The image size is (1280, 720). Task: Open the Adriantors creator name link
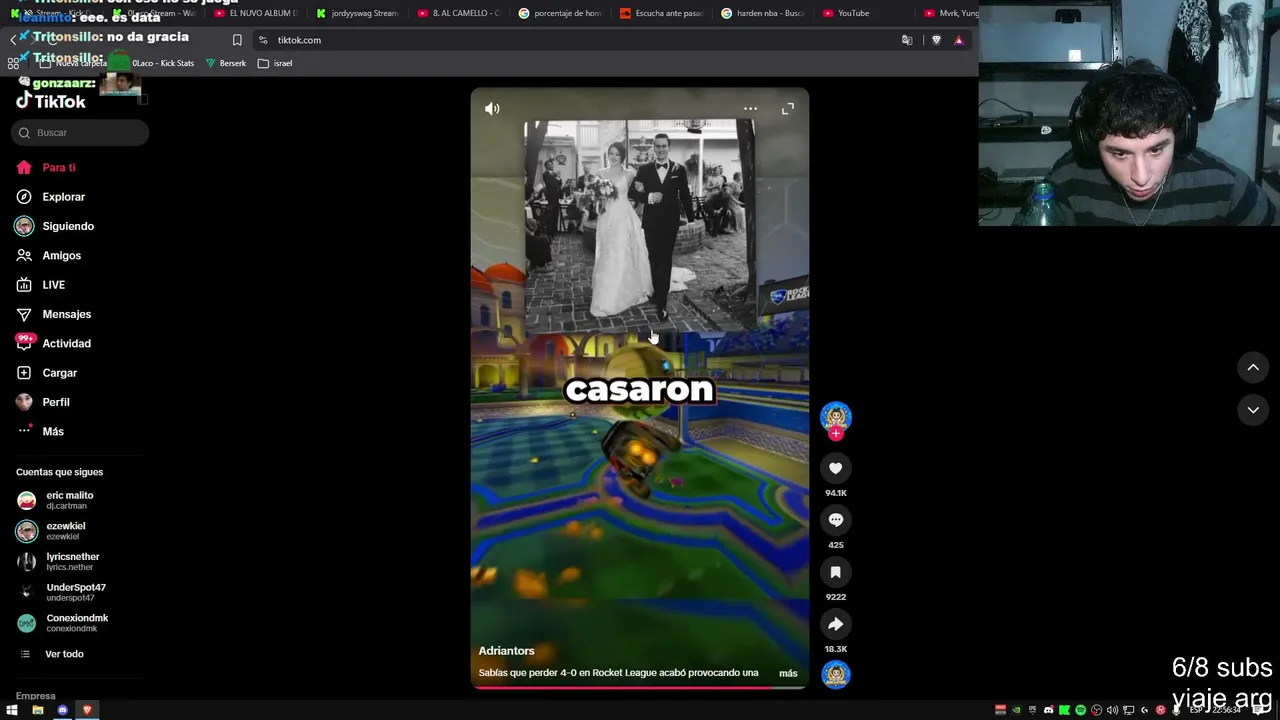(x=506, y=651)
